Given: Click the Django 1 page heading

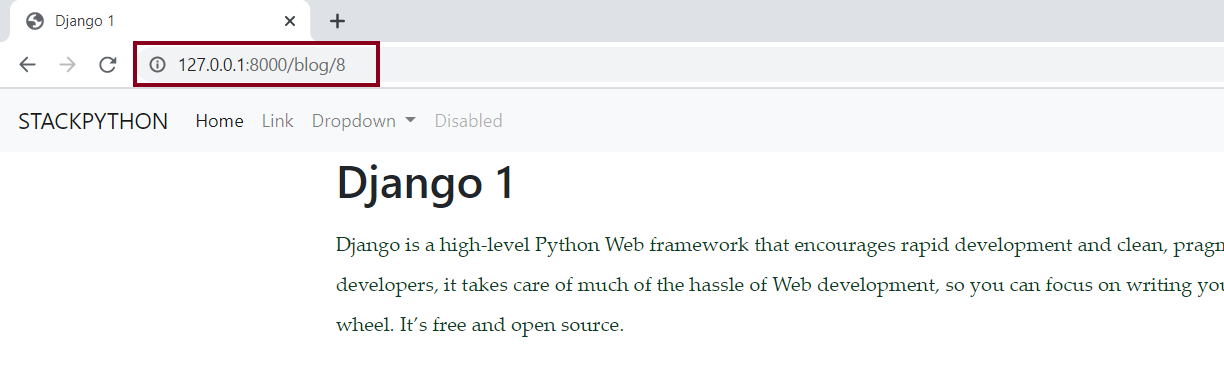Looking at the screenshot, I should (426, 184).
